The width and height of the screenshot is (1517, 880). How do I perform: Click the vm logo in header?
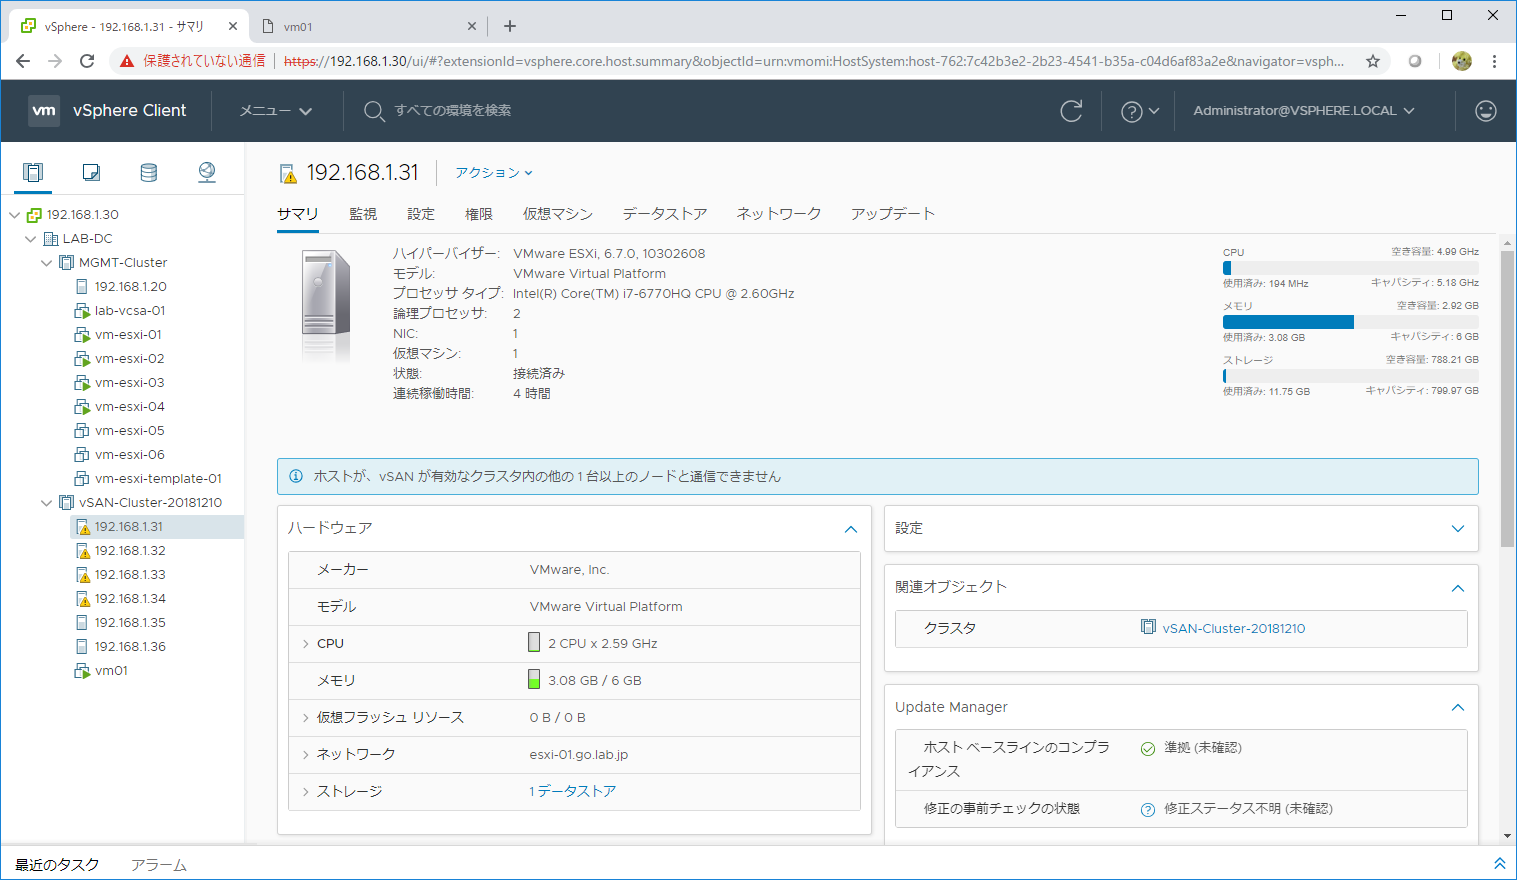[x=44, y=111]
